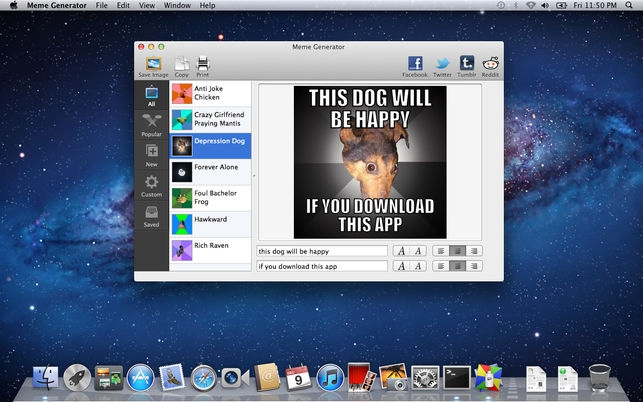Click the list pane splitter handle

[x=254, y=176]
